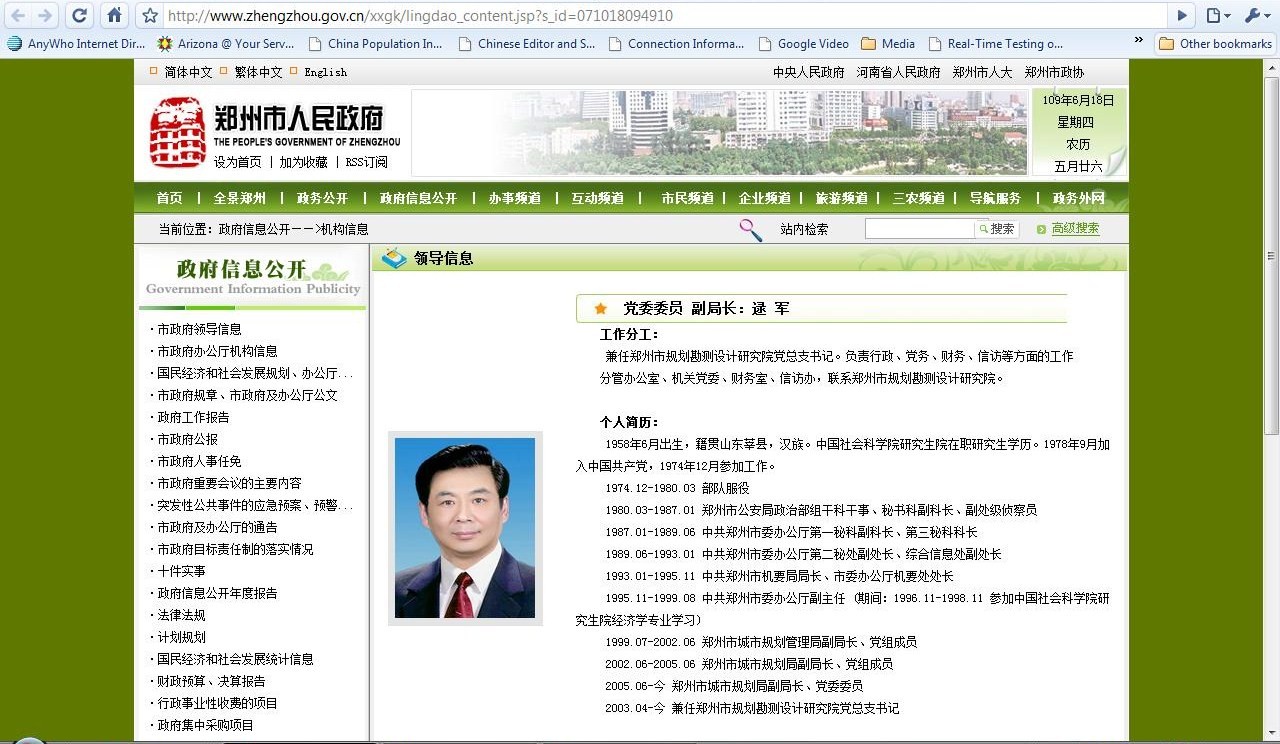Open the Other bookmarks folder

pyautogui.click(x=1215, y=44)
